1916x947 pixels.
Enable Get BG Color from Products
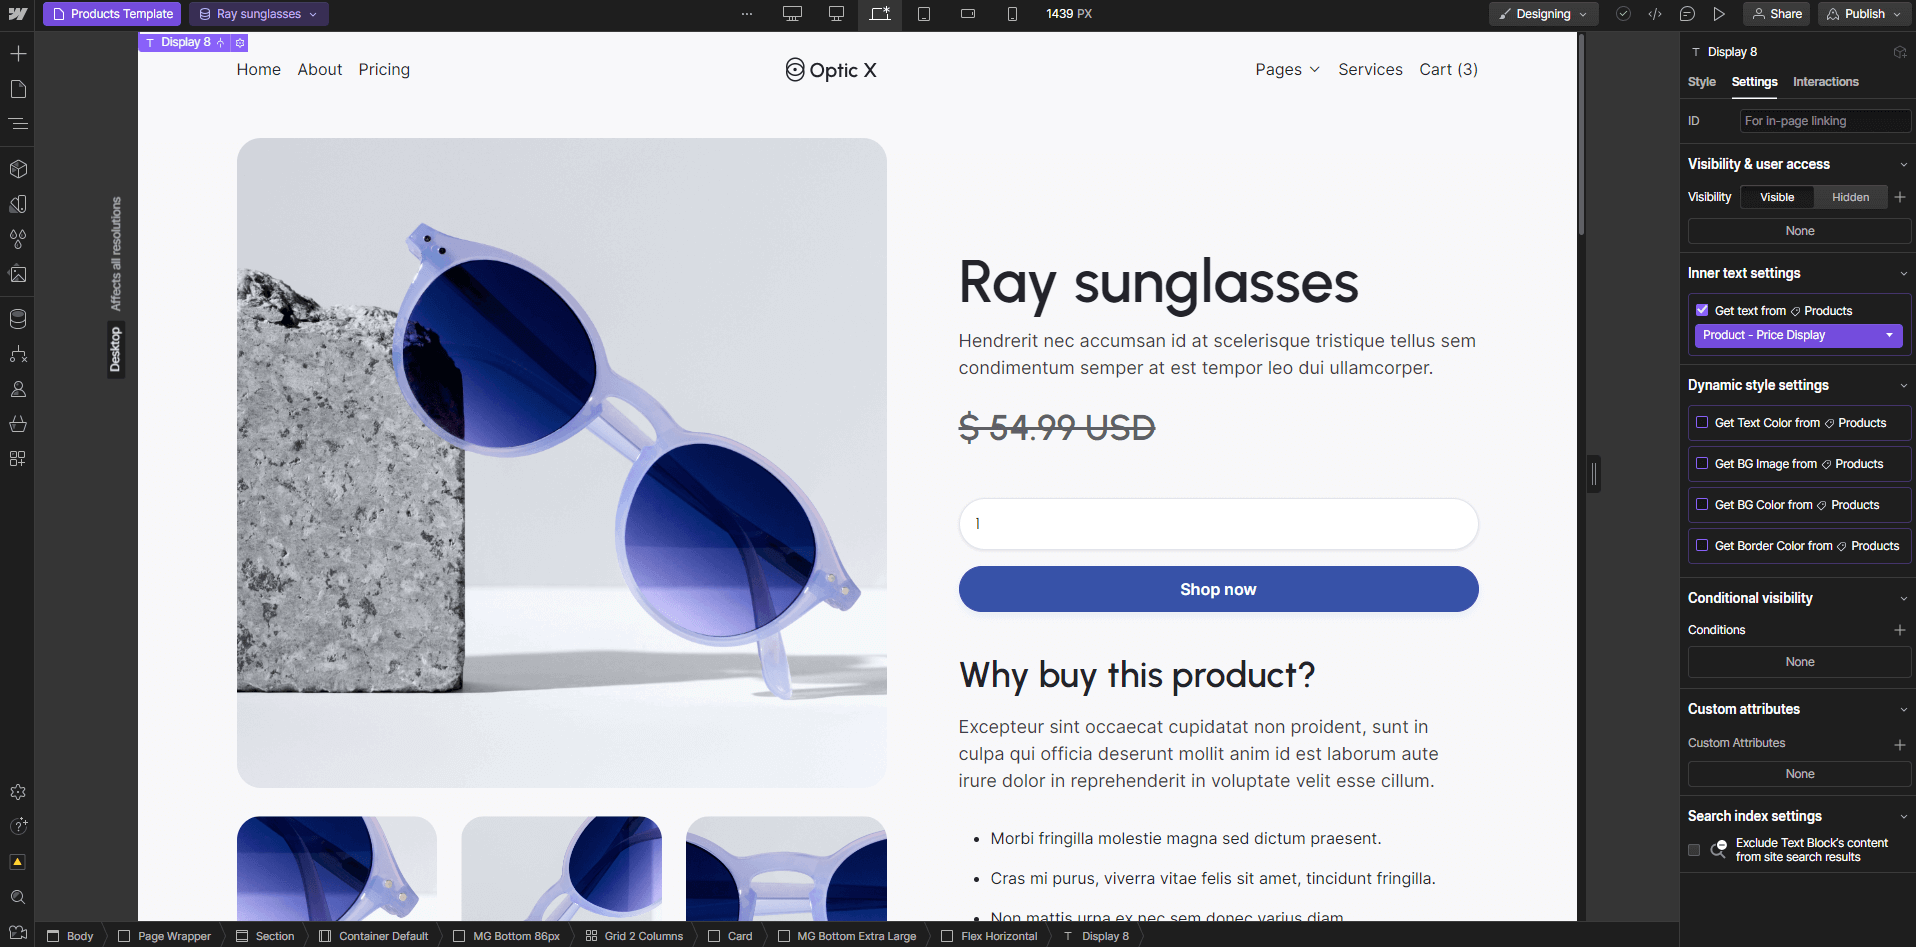tap(1702, 504)
